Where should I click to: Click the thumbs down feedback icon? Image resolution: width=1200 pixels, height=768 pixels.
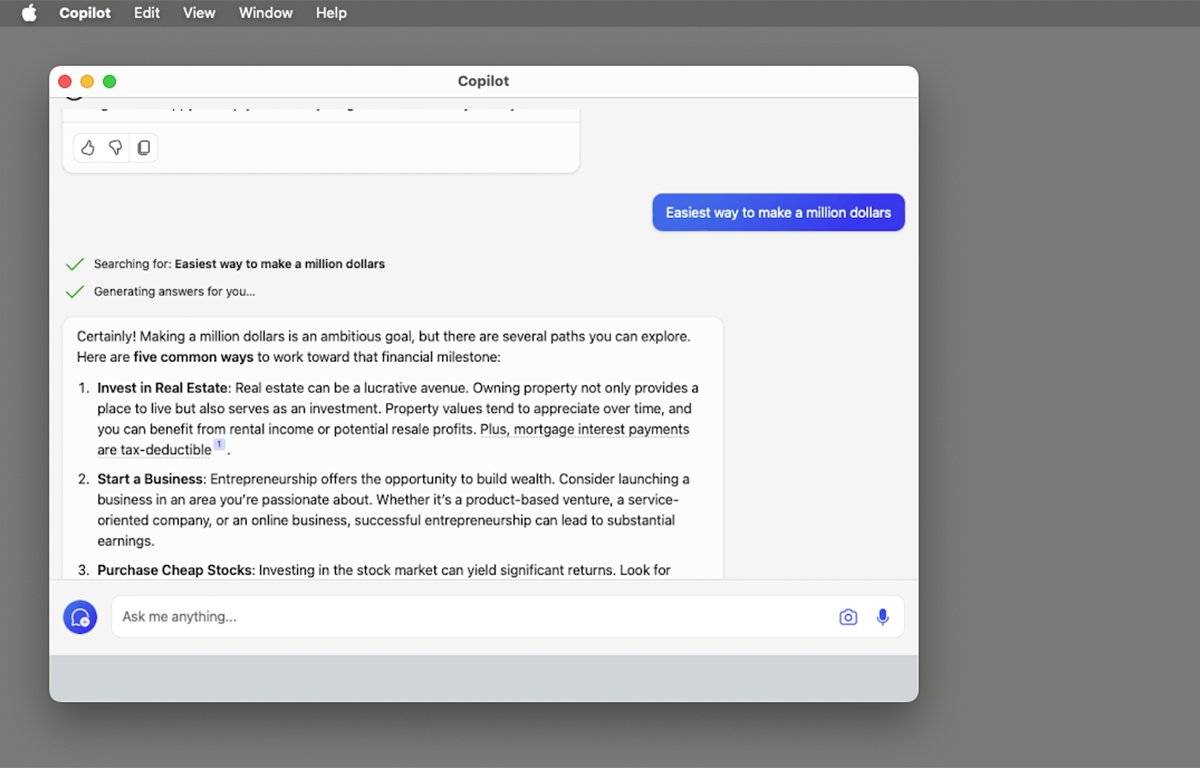click(116, 148)
